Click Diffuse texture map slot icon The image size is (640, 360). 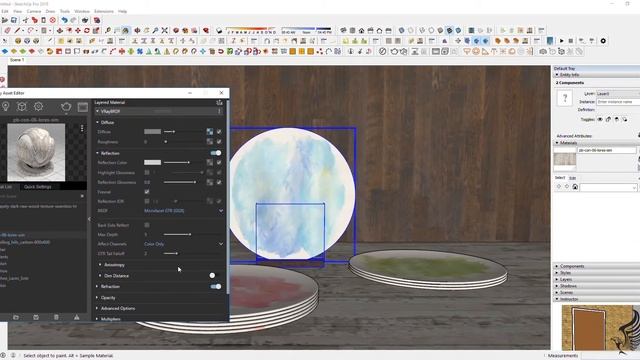coord(210,131)
